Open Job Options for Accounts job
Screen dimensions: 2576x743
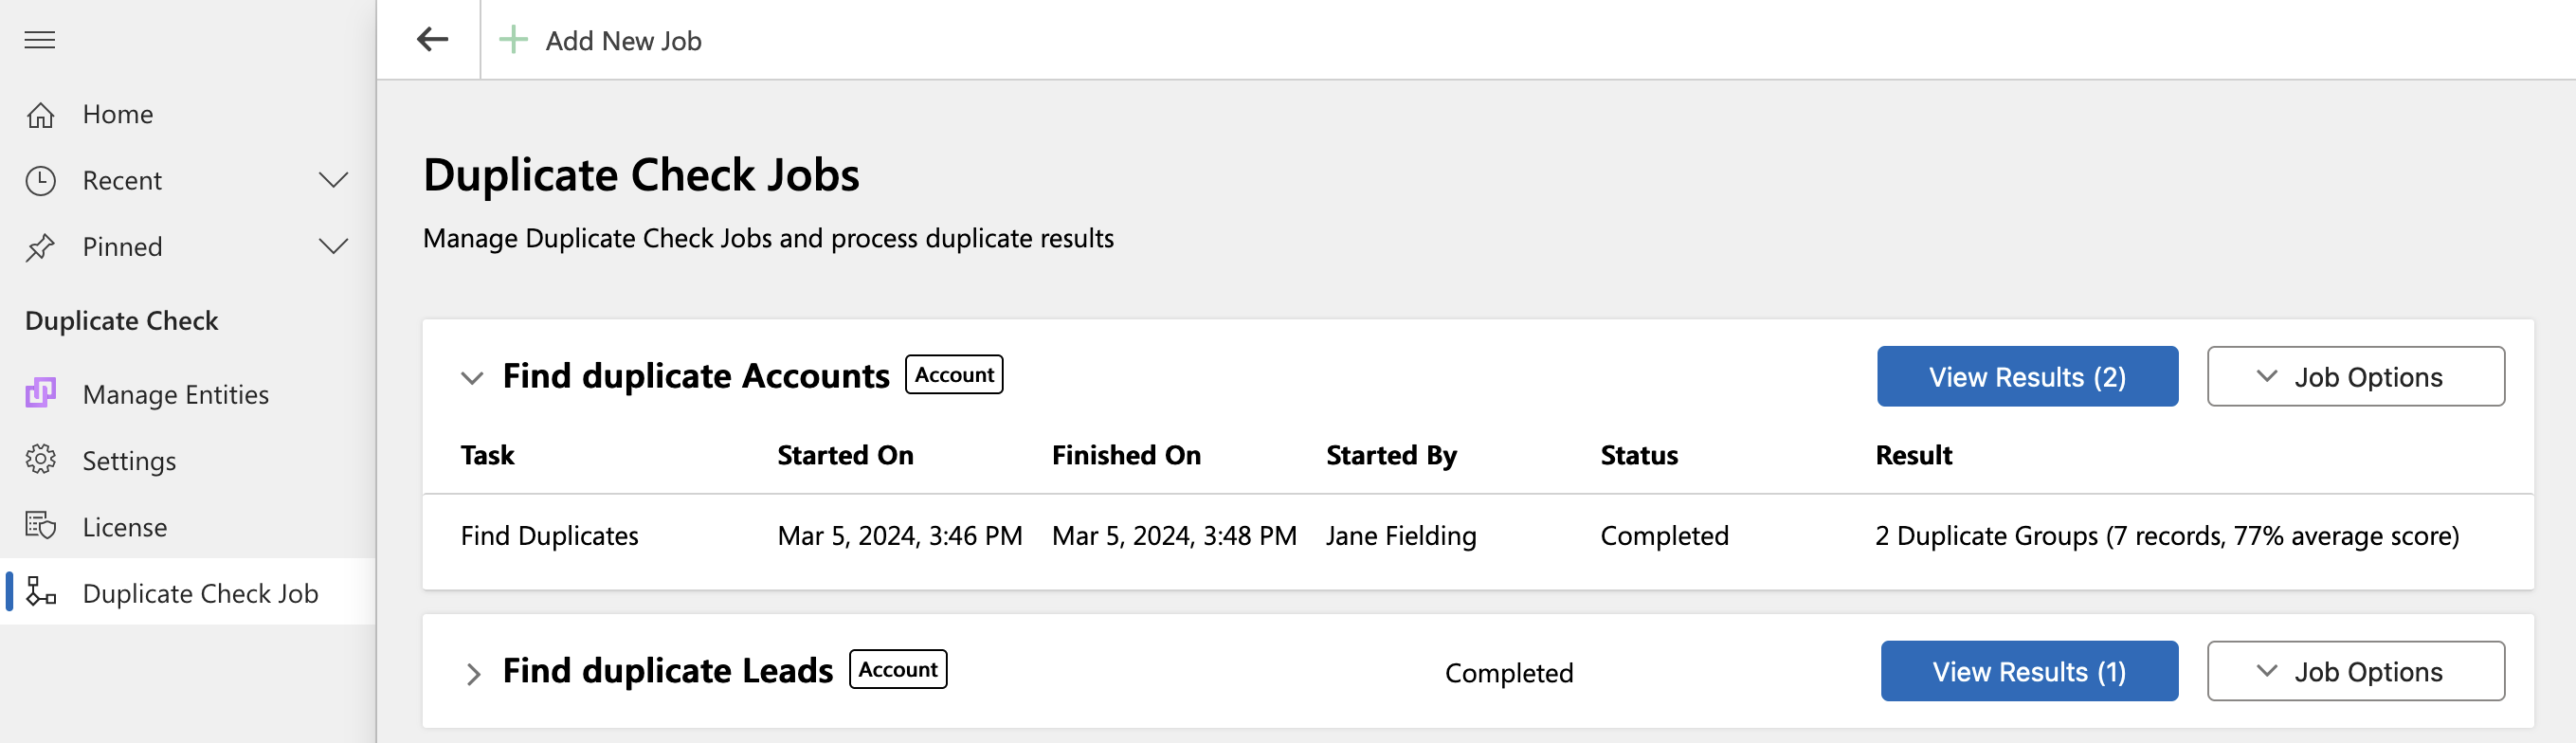click(2355, 376)
